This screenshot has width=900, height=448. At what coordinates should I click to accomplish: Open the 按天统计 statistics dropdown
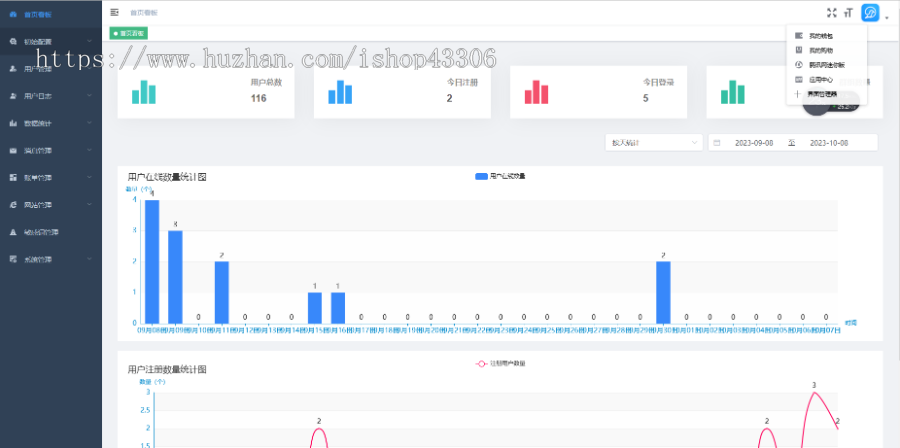[x=654, y=143]
